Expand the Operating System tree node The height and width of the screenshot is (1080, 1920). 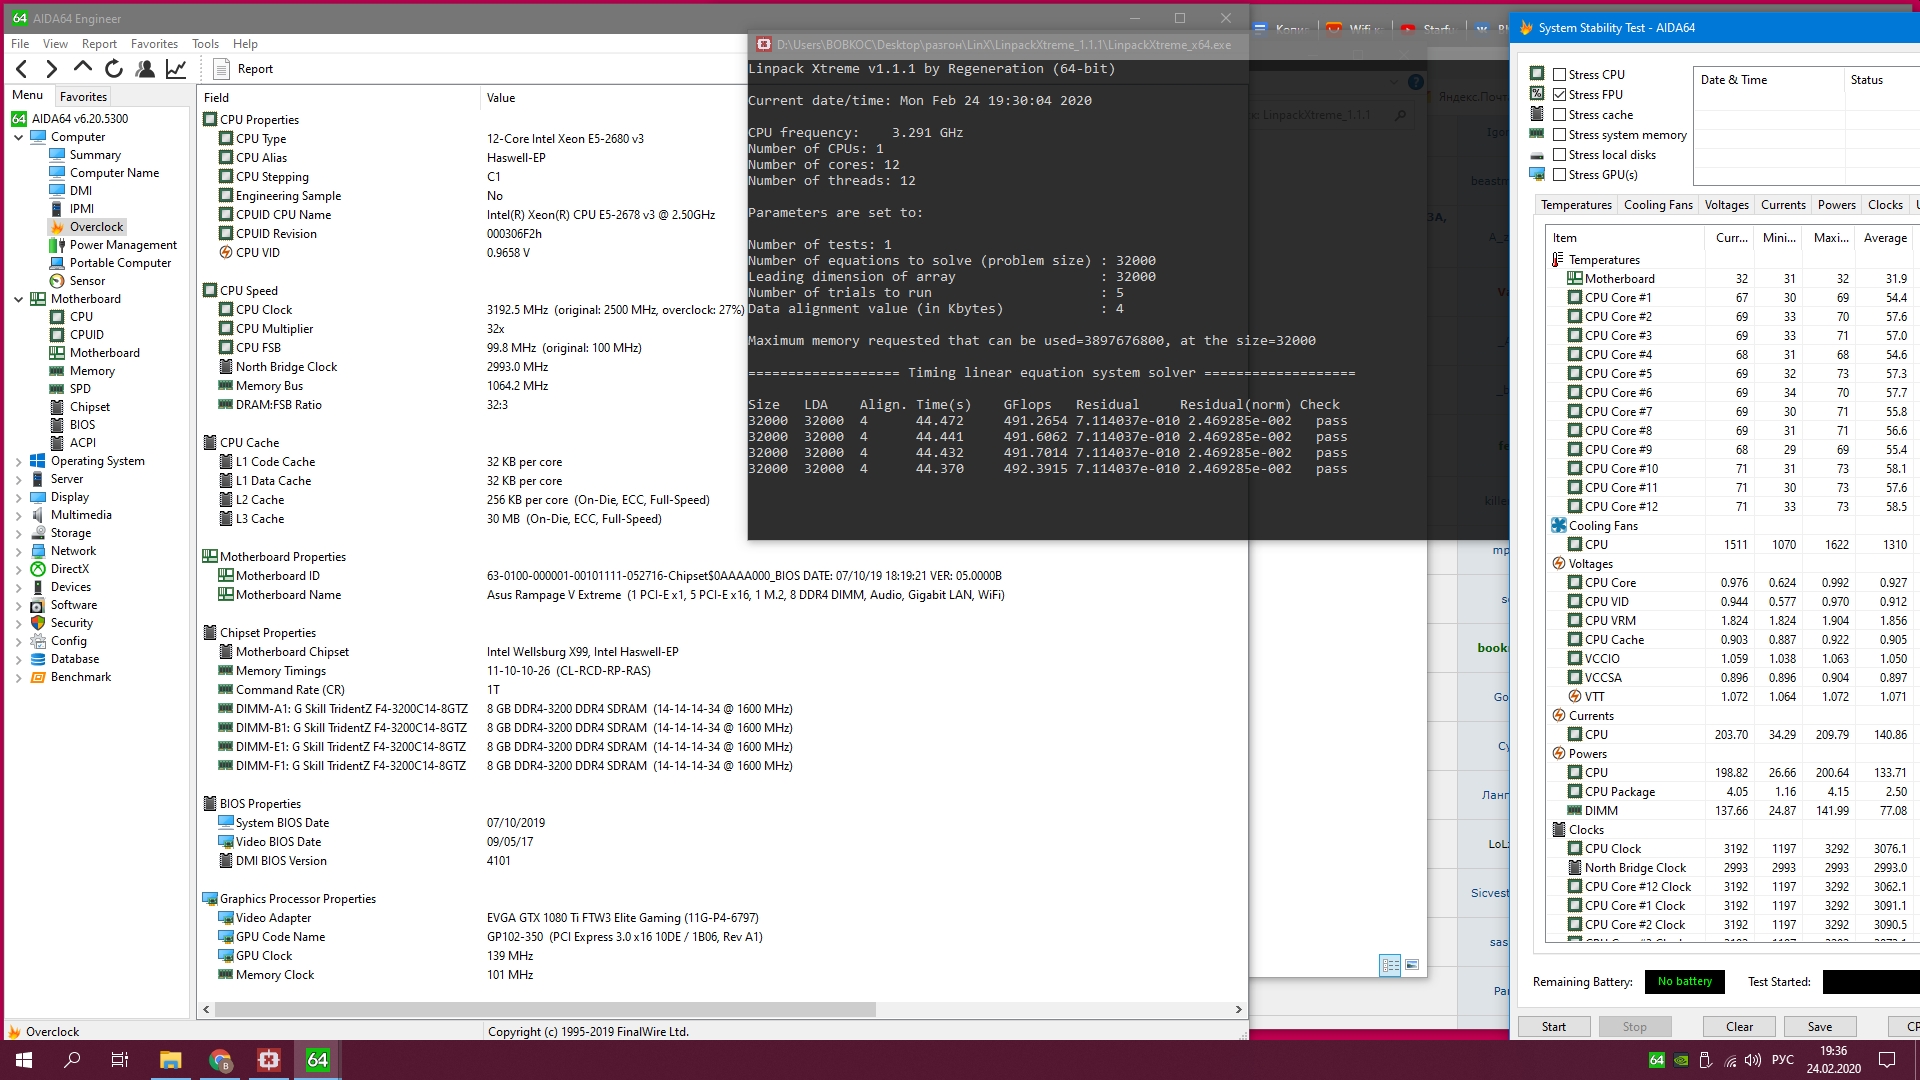tap(19, 461)
